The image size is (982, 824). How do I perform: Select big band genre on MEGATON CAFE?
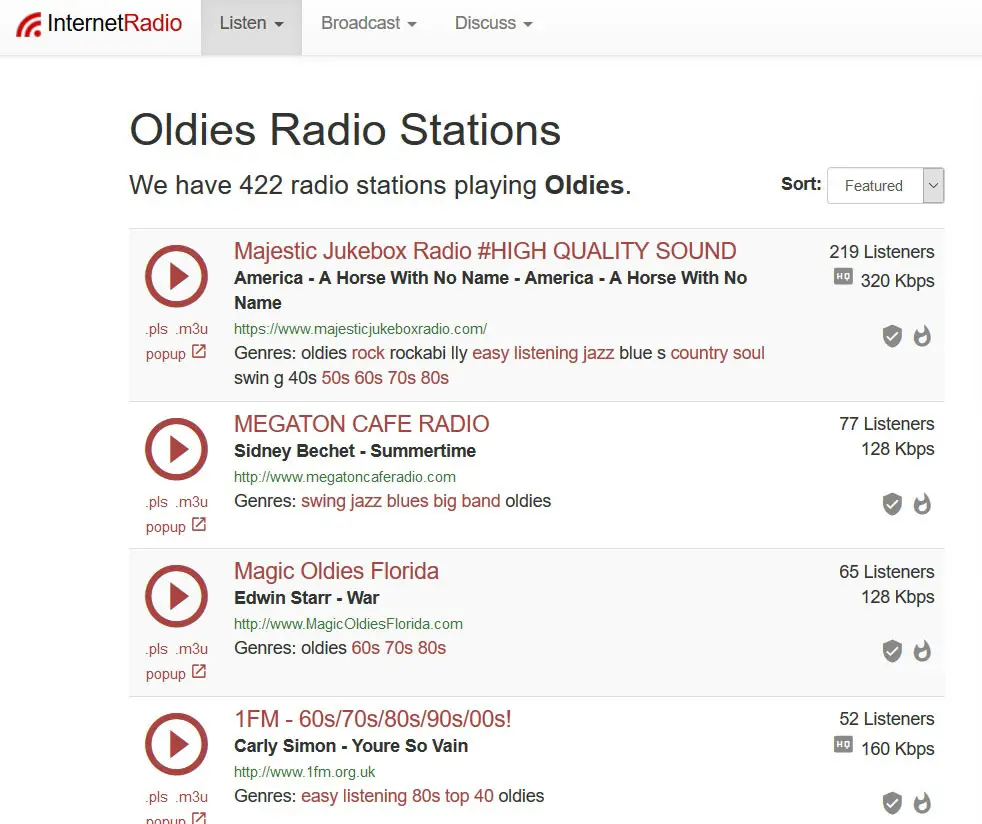tap(465, 502)
